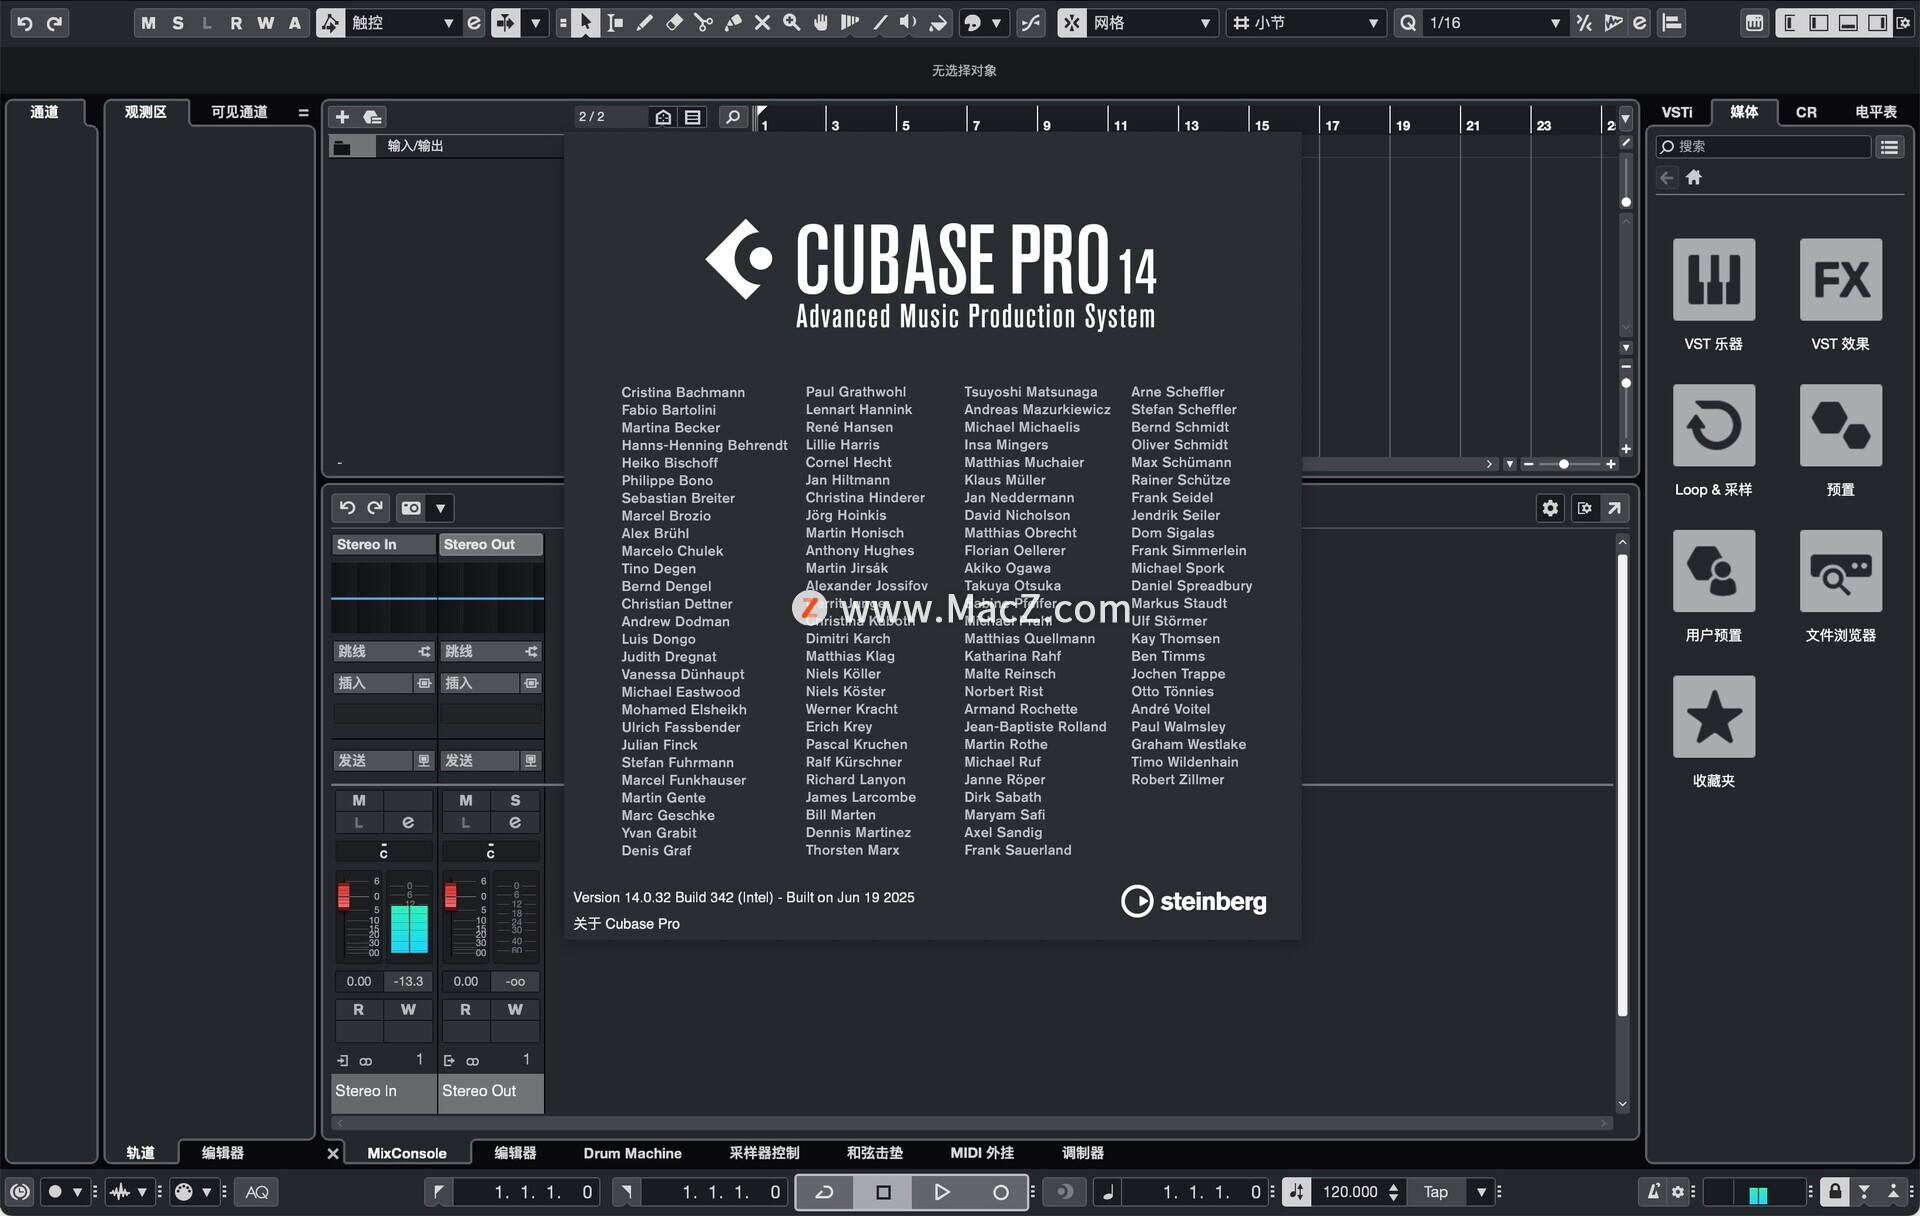Select the Line tool
Screen dimensions: 1920x1216
click(x=880, y=22)
